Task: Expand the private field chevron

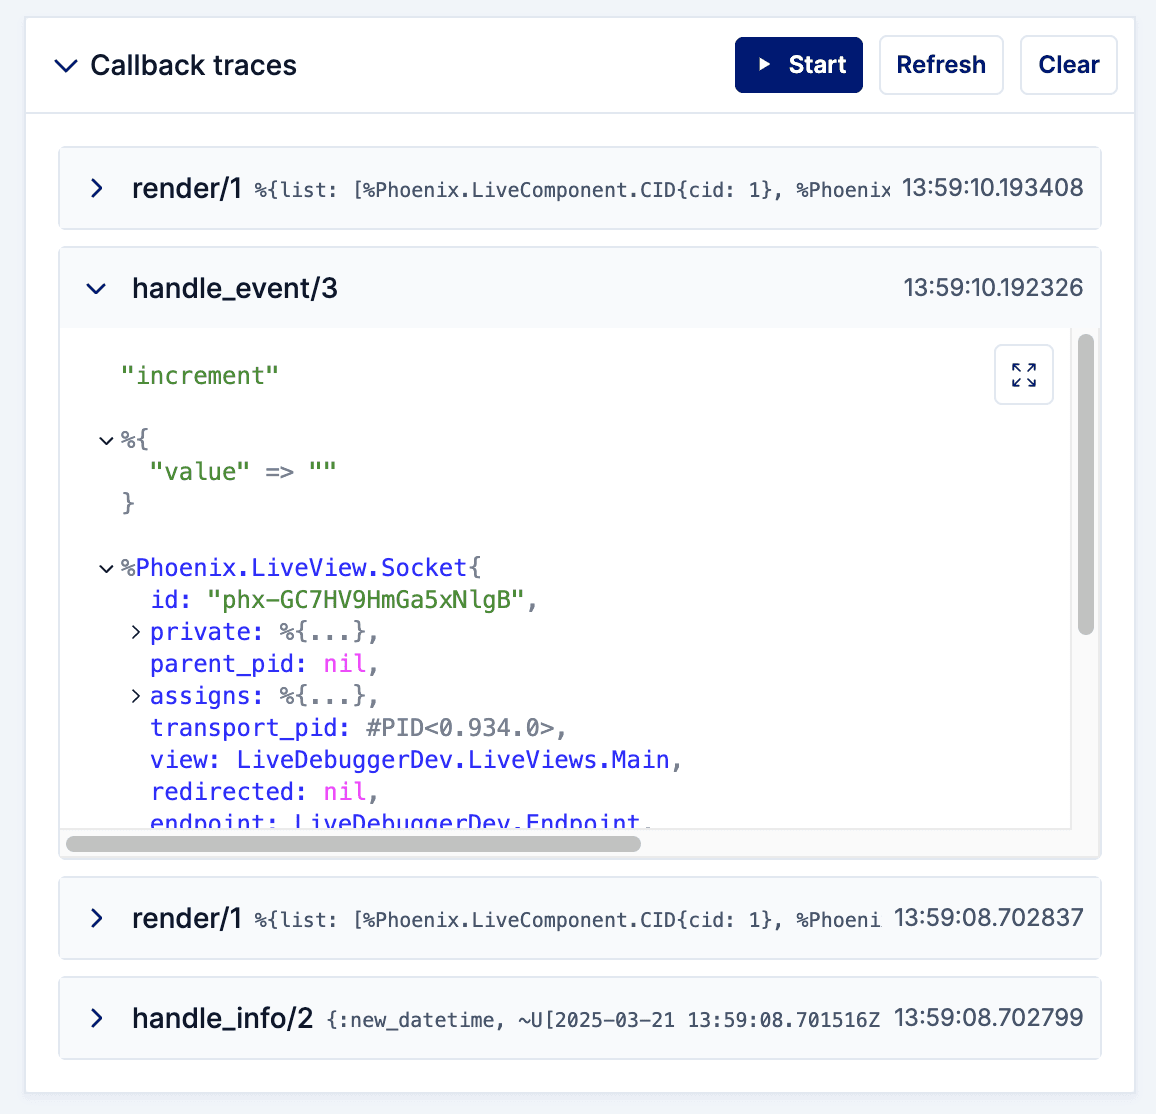Action: 136,632
